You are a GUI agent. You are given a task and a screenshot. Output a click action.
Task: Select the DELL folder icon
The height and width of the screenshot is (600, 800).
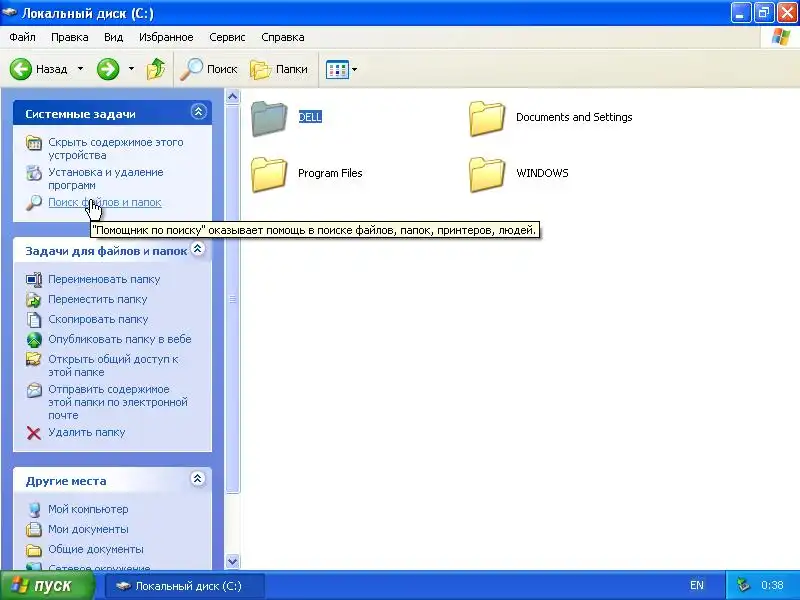coord(269,118)
